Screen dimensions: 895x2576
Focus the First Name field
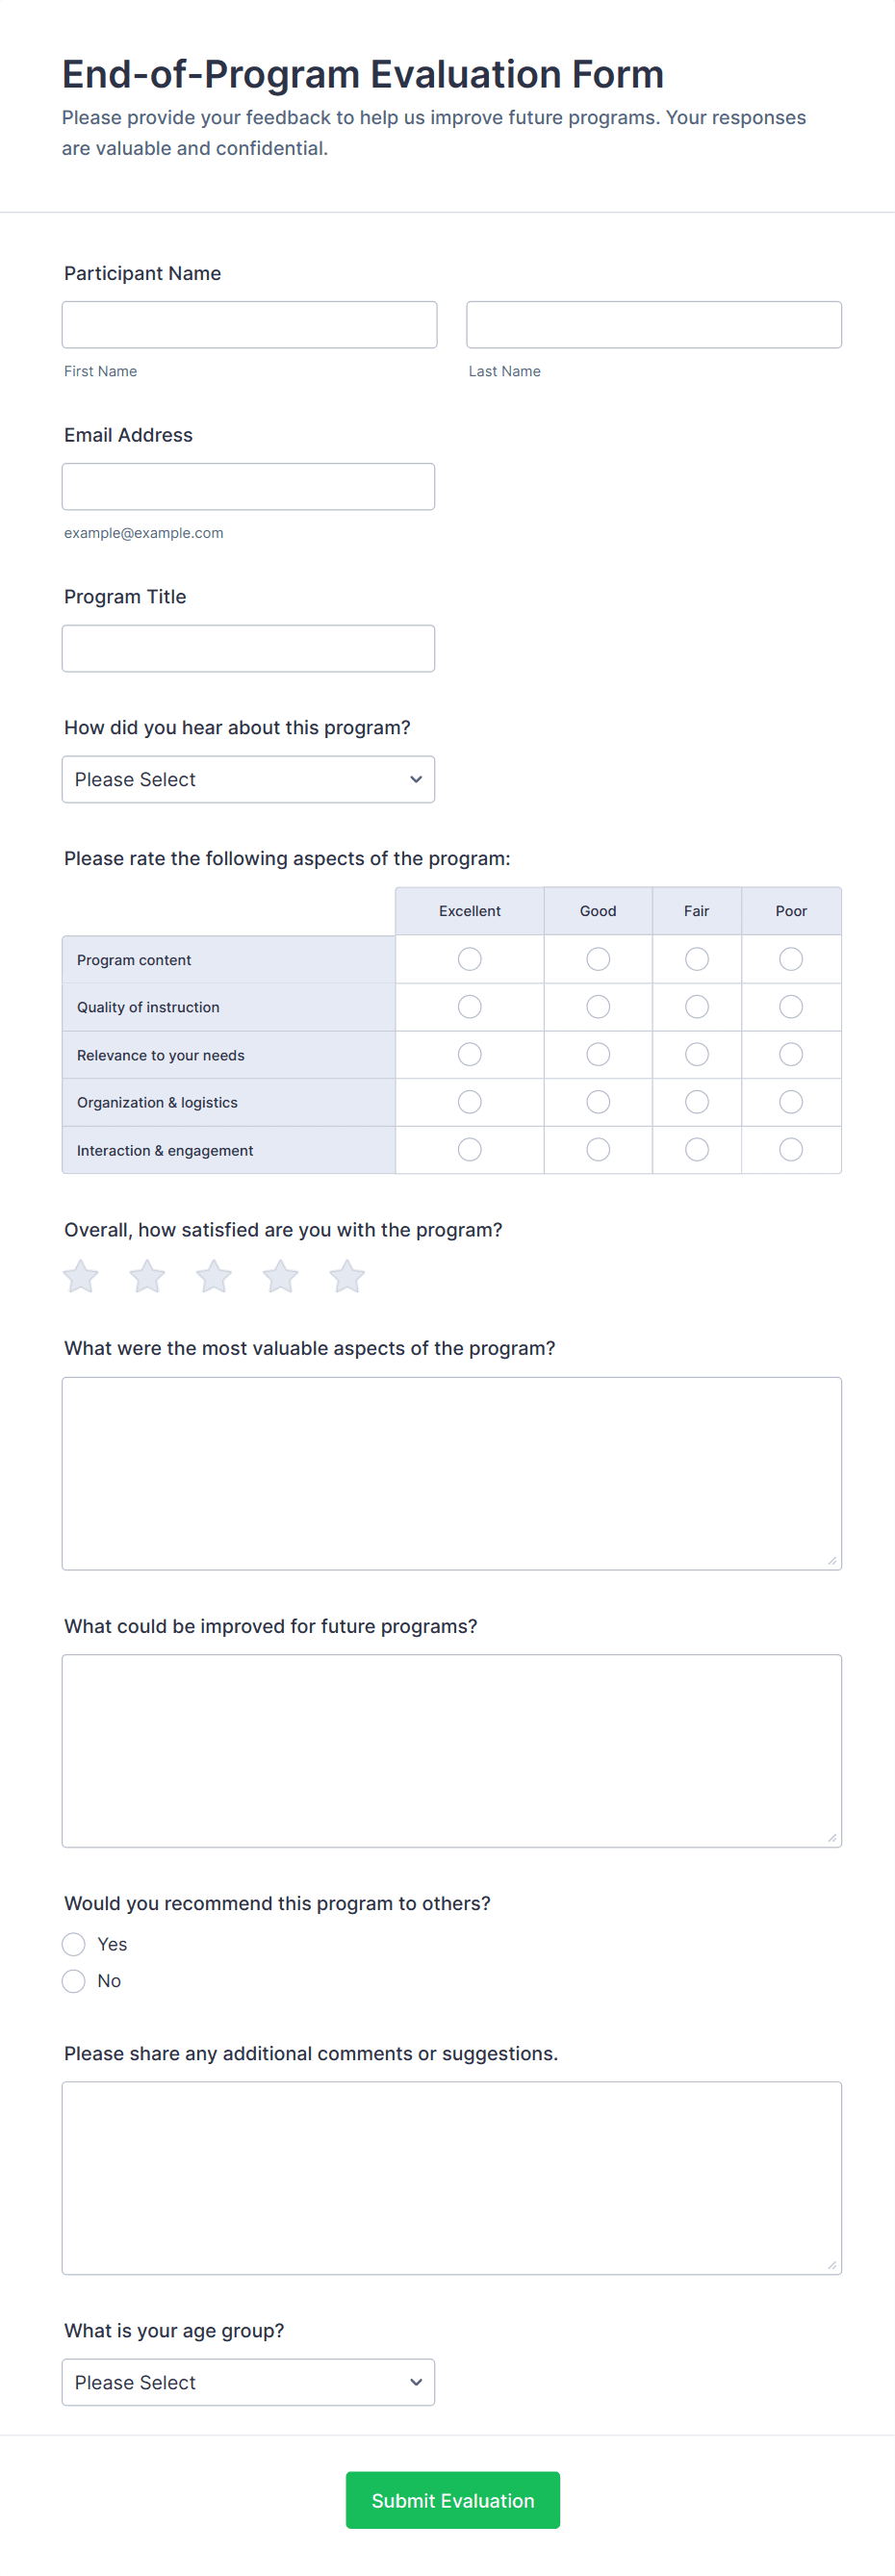tap(249, 325)
